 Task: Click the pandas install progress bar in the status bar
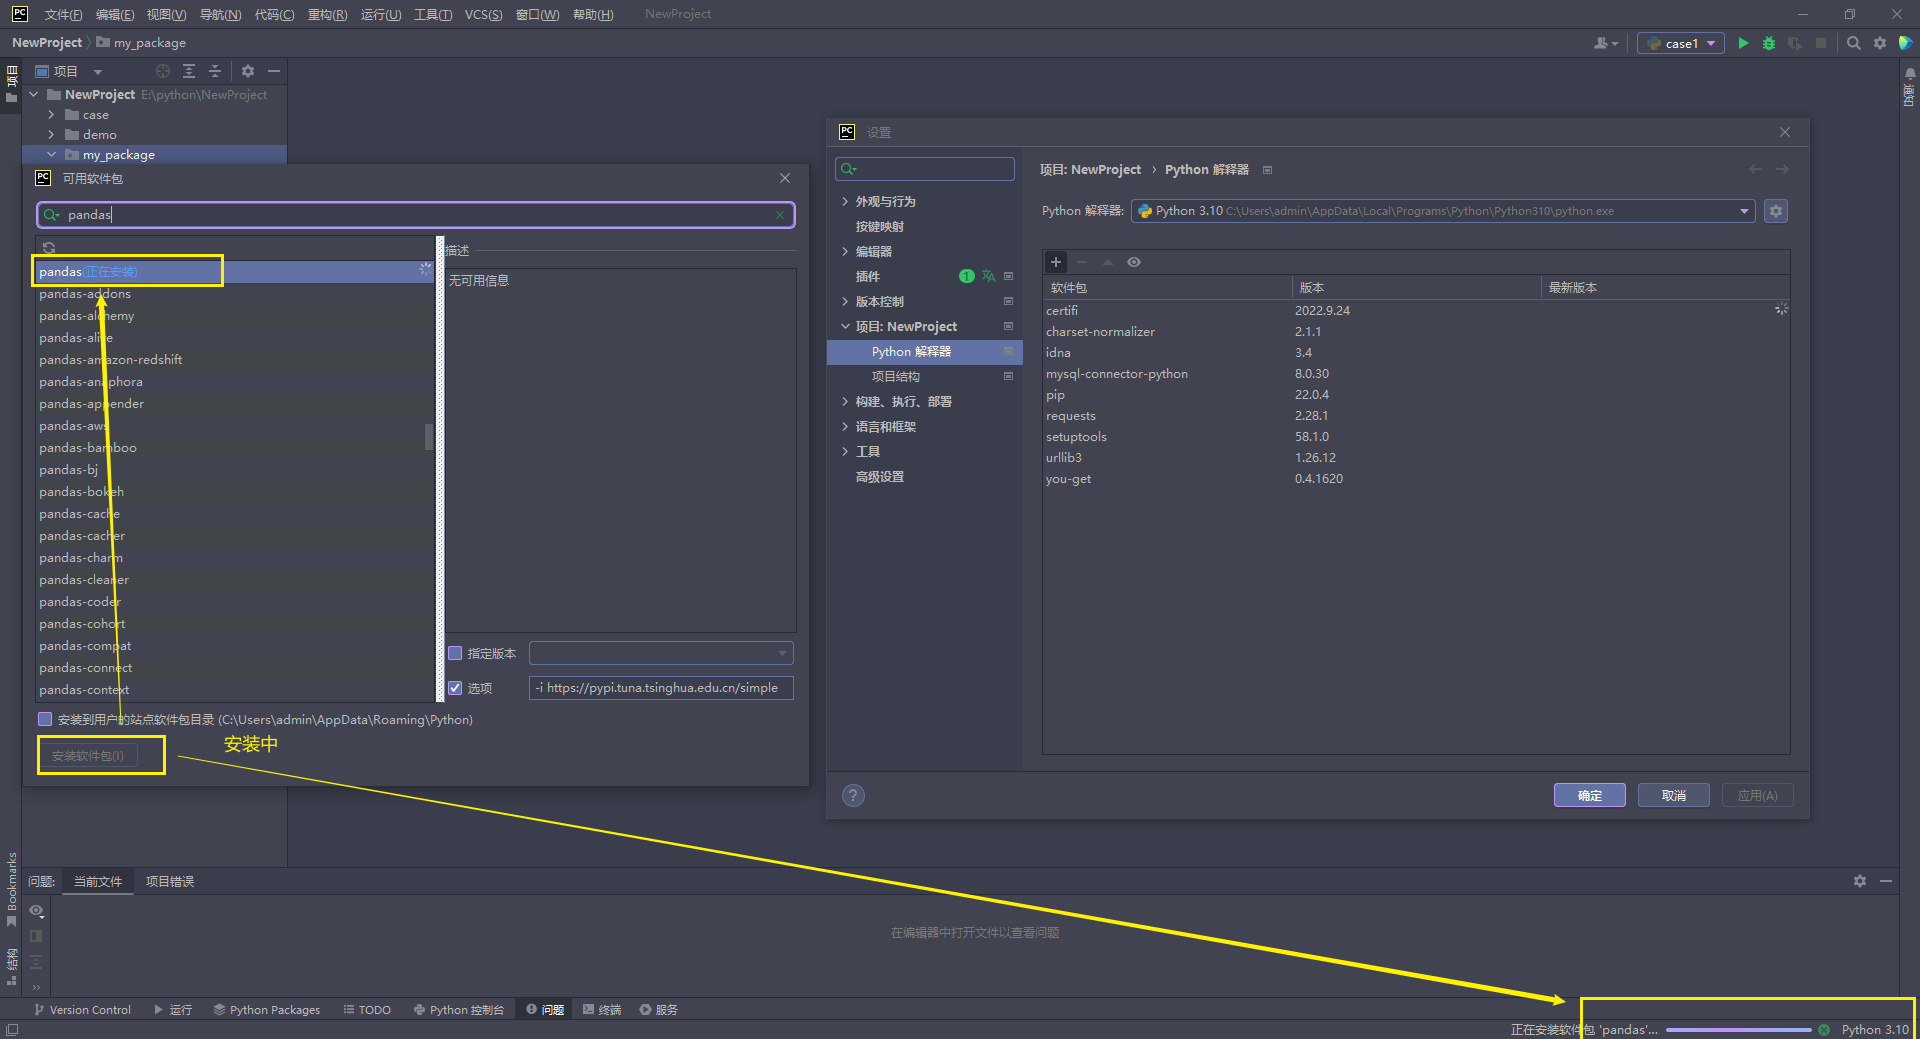pyautogui.click(x=1738, y=1030)
